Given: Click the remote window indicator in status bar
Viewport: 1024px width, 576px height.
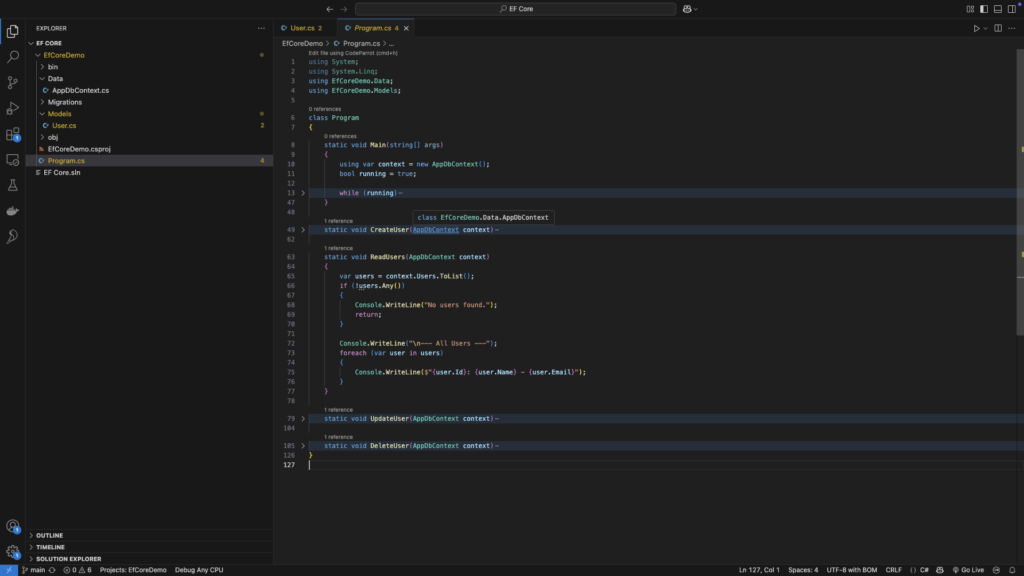Looking at the screenshot, I should pyautogui.click(x=8, y=570).
